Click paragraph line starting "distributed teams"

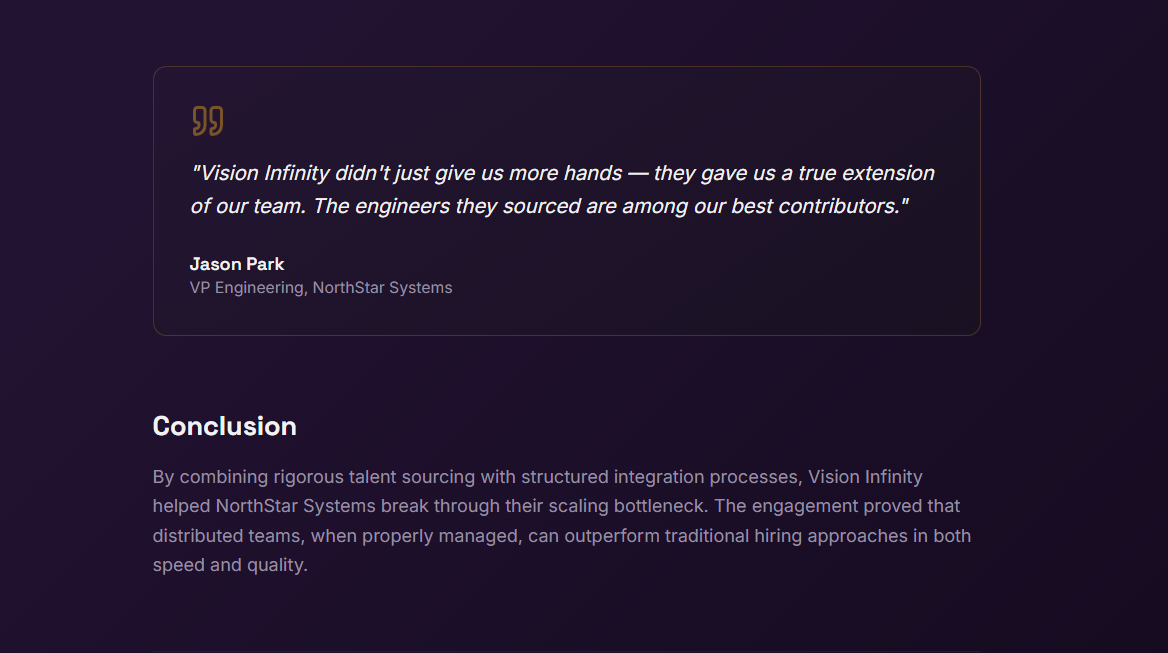[x=561, y=536]
